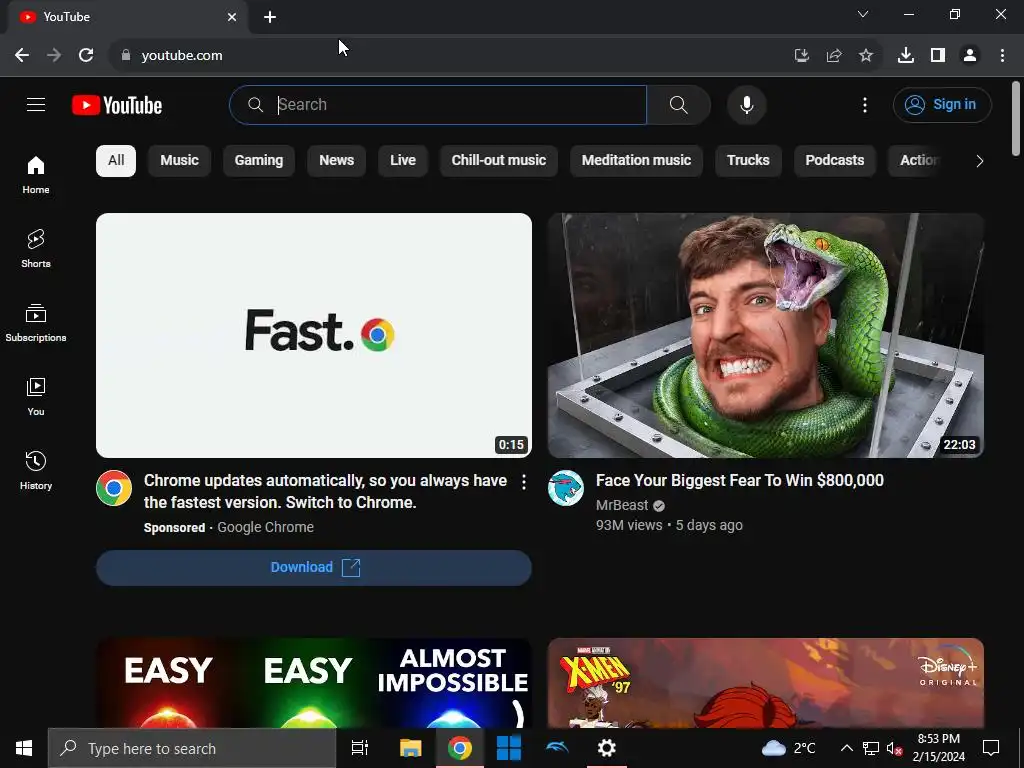
Task: Open the You section in sidebar
Action: tap(36, 396)
